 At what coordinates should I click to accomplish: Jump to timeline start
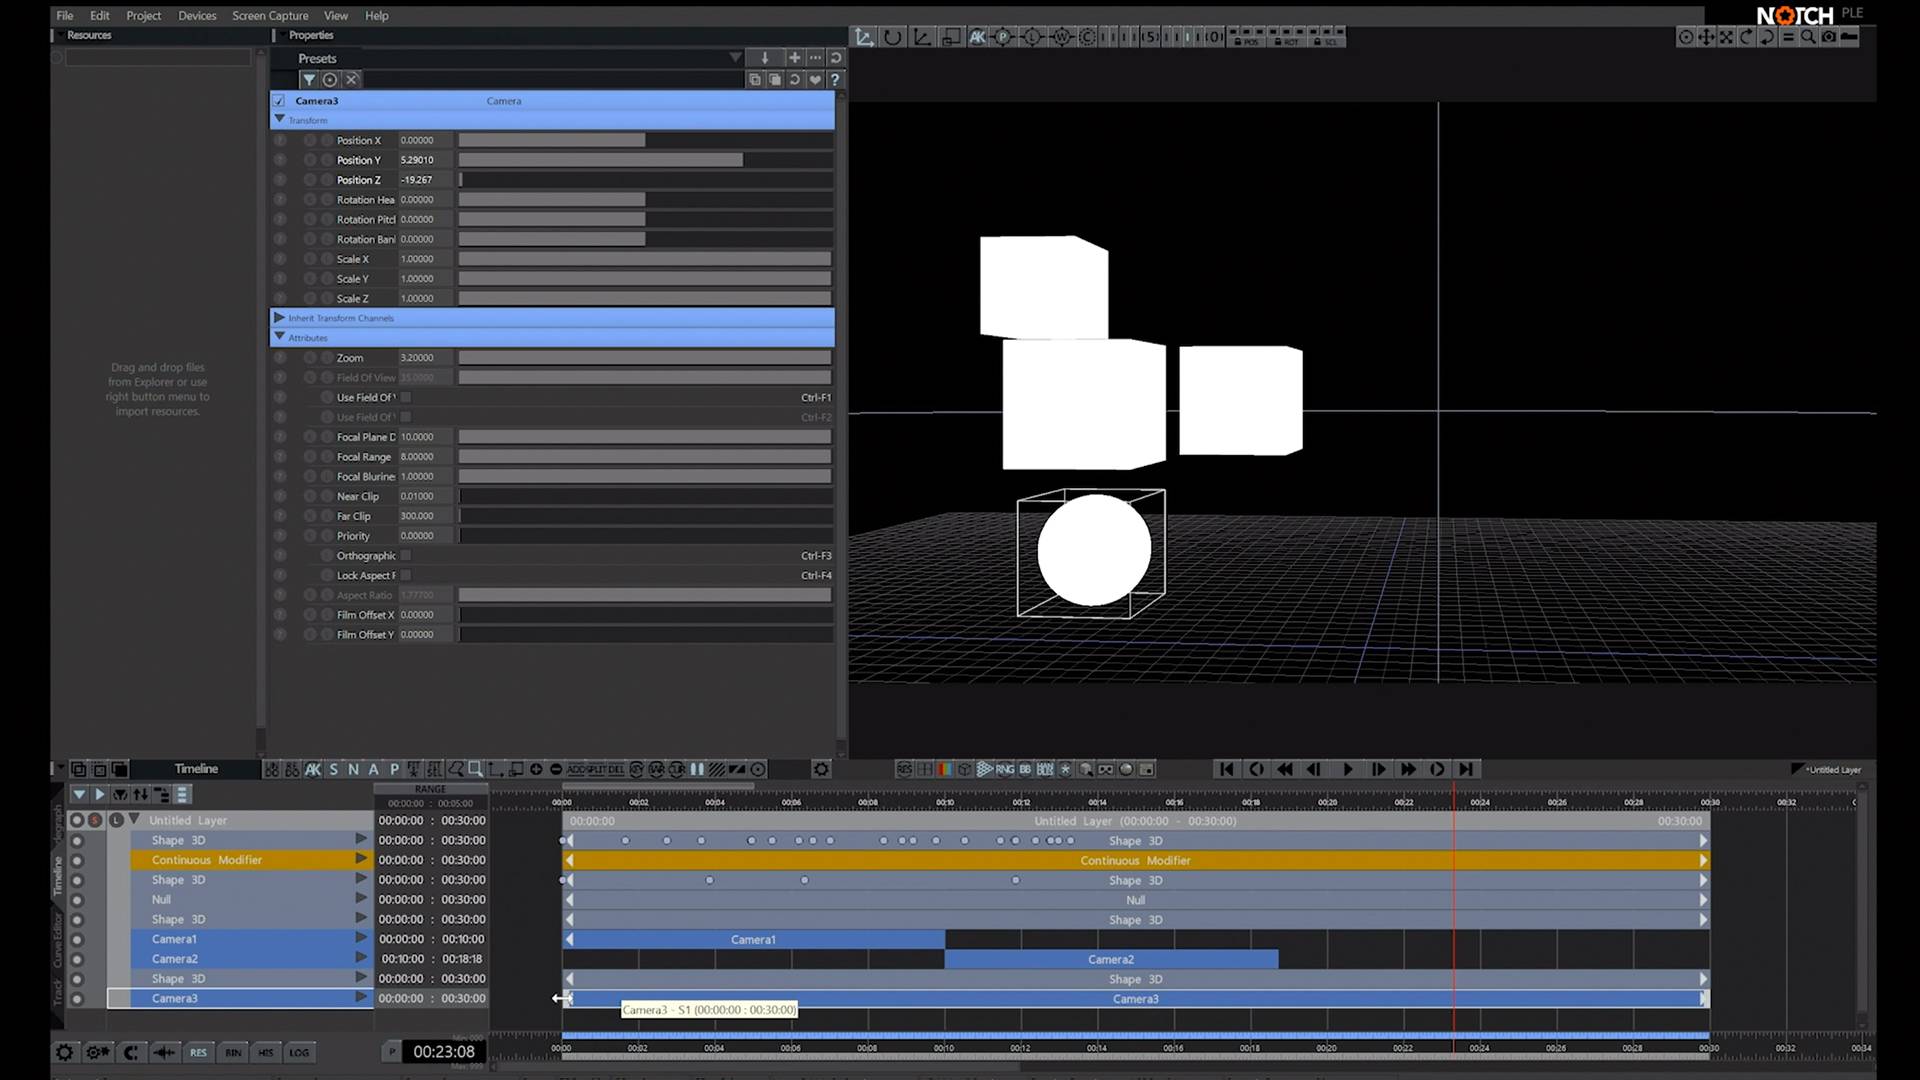point(1226,769)
